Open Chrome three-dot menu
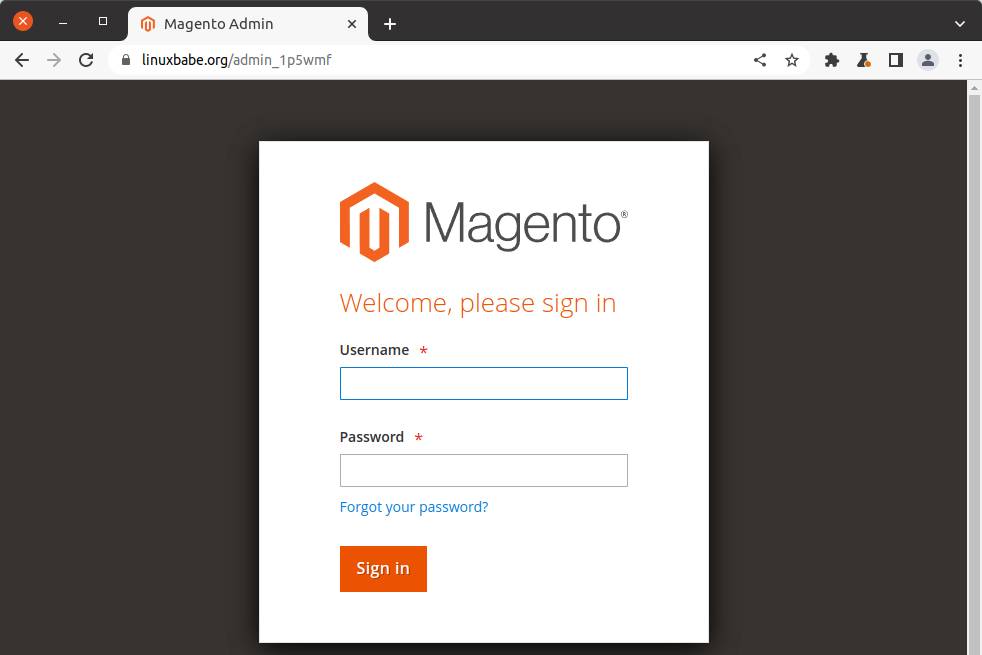This screenshot has height=655, width=982. [960, 60]
